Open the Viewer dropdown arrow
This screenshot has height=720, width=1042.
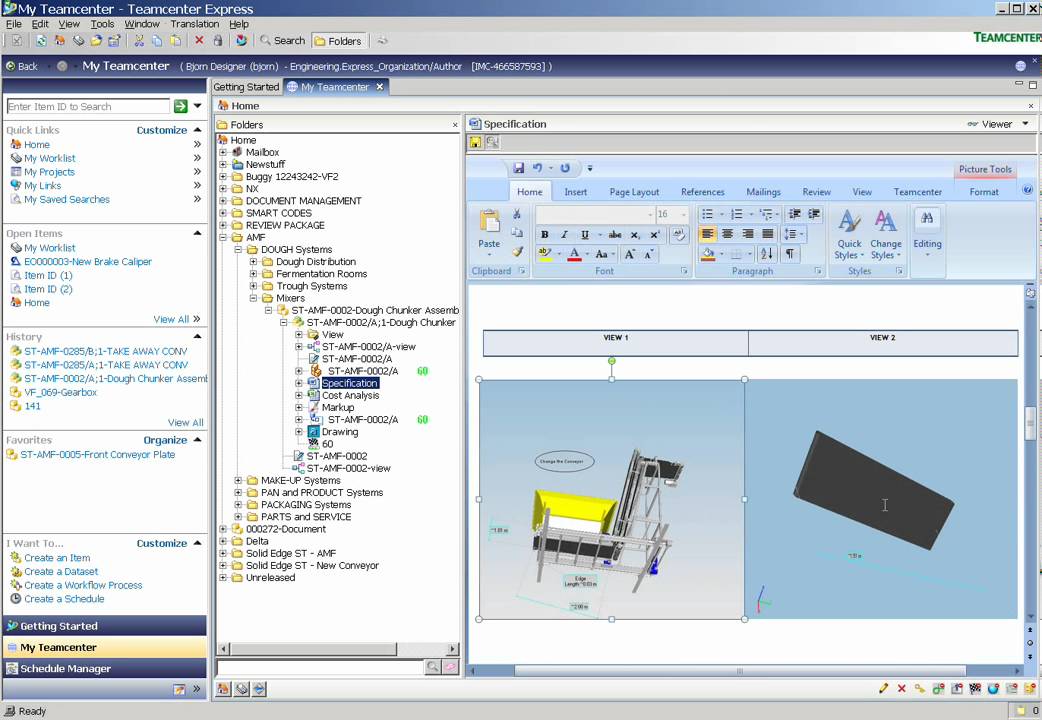[1025, 124]
